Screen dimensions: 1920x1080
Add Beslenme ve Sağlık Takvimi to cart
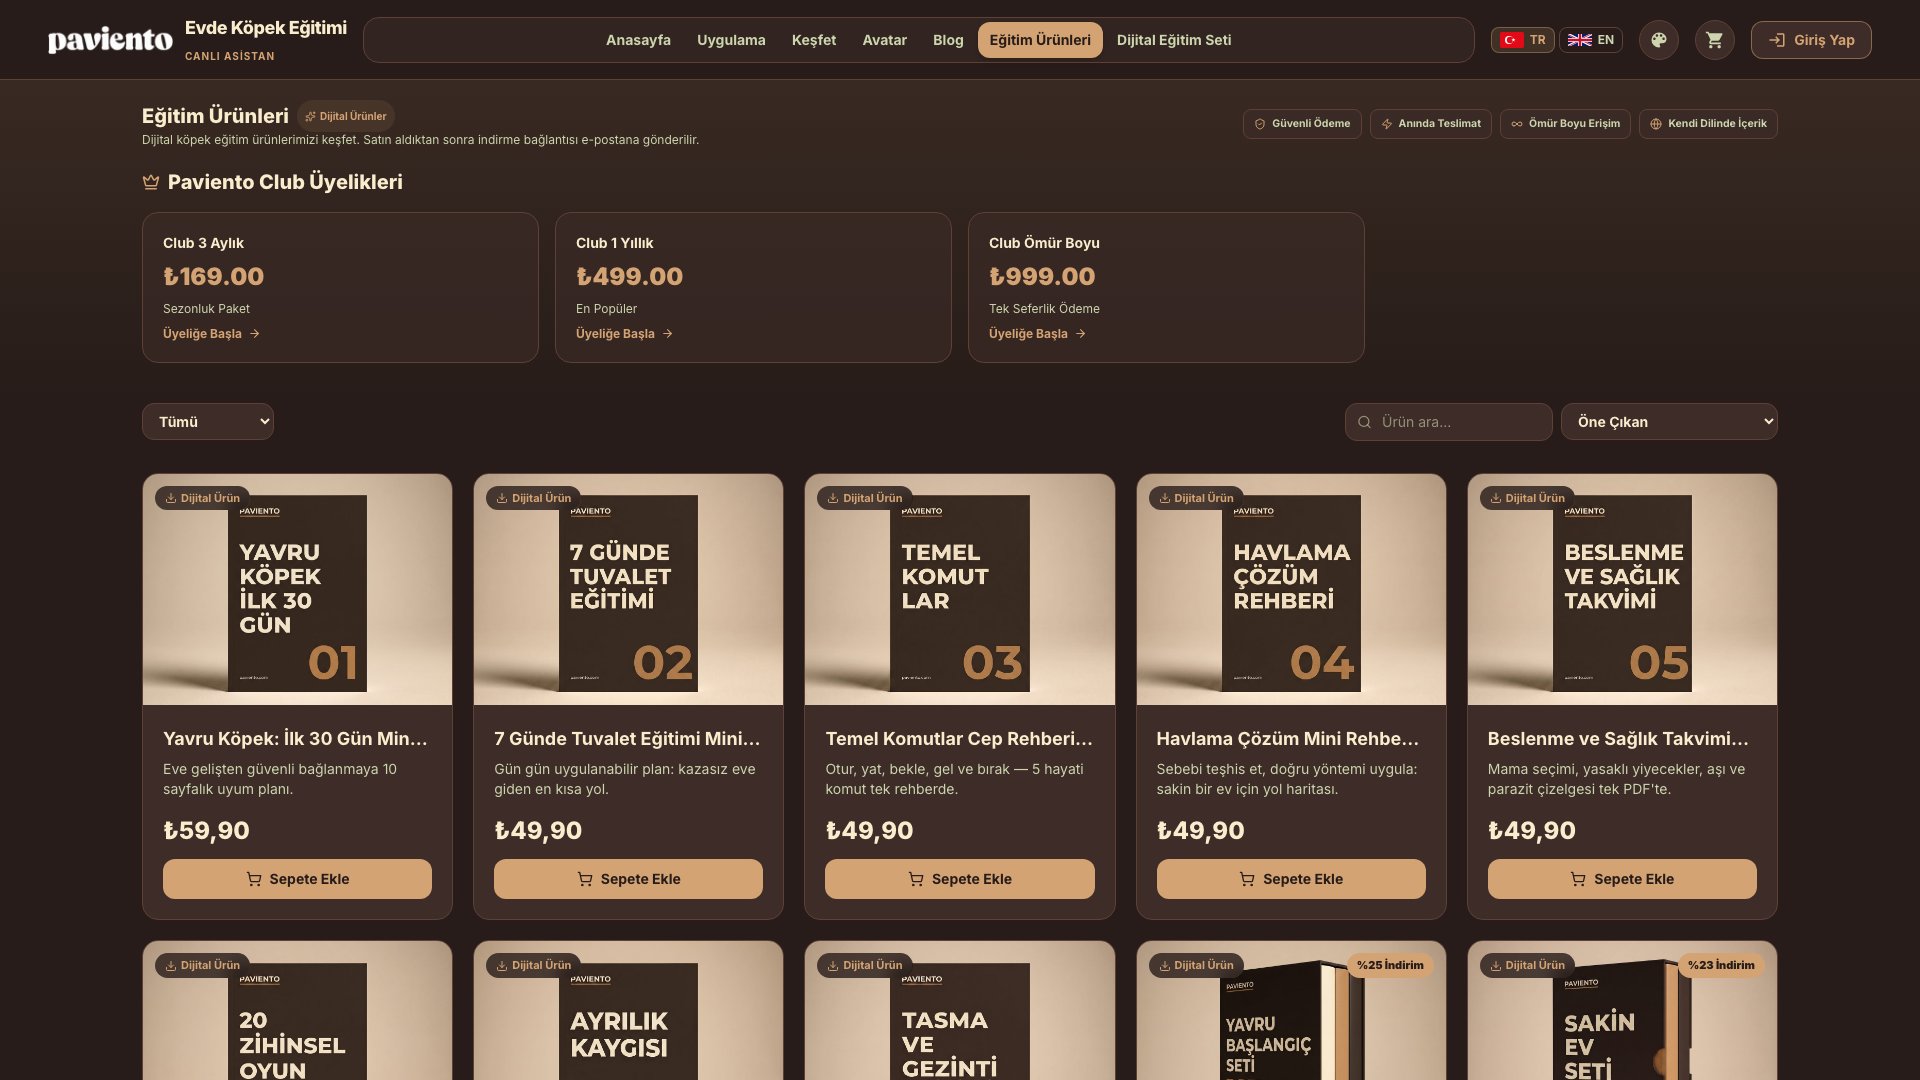[x=1622, y=879]
